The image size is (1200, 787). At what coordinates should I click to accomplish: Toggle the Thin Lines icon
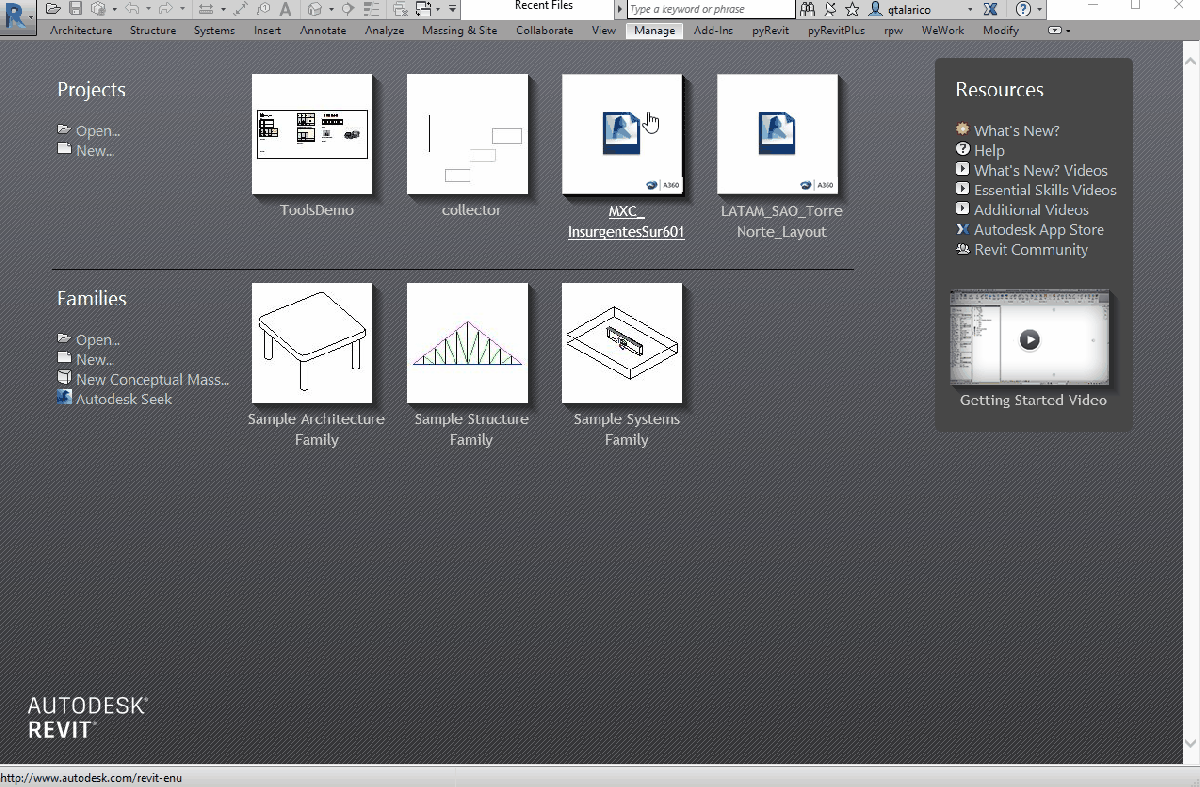[x=371, y=9]
